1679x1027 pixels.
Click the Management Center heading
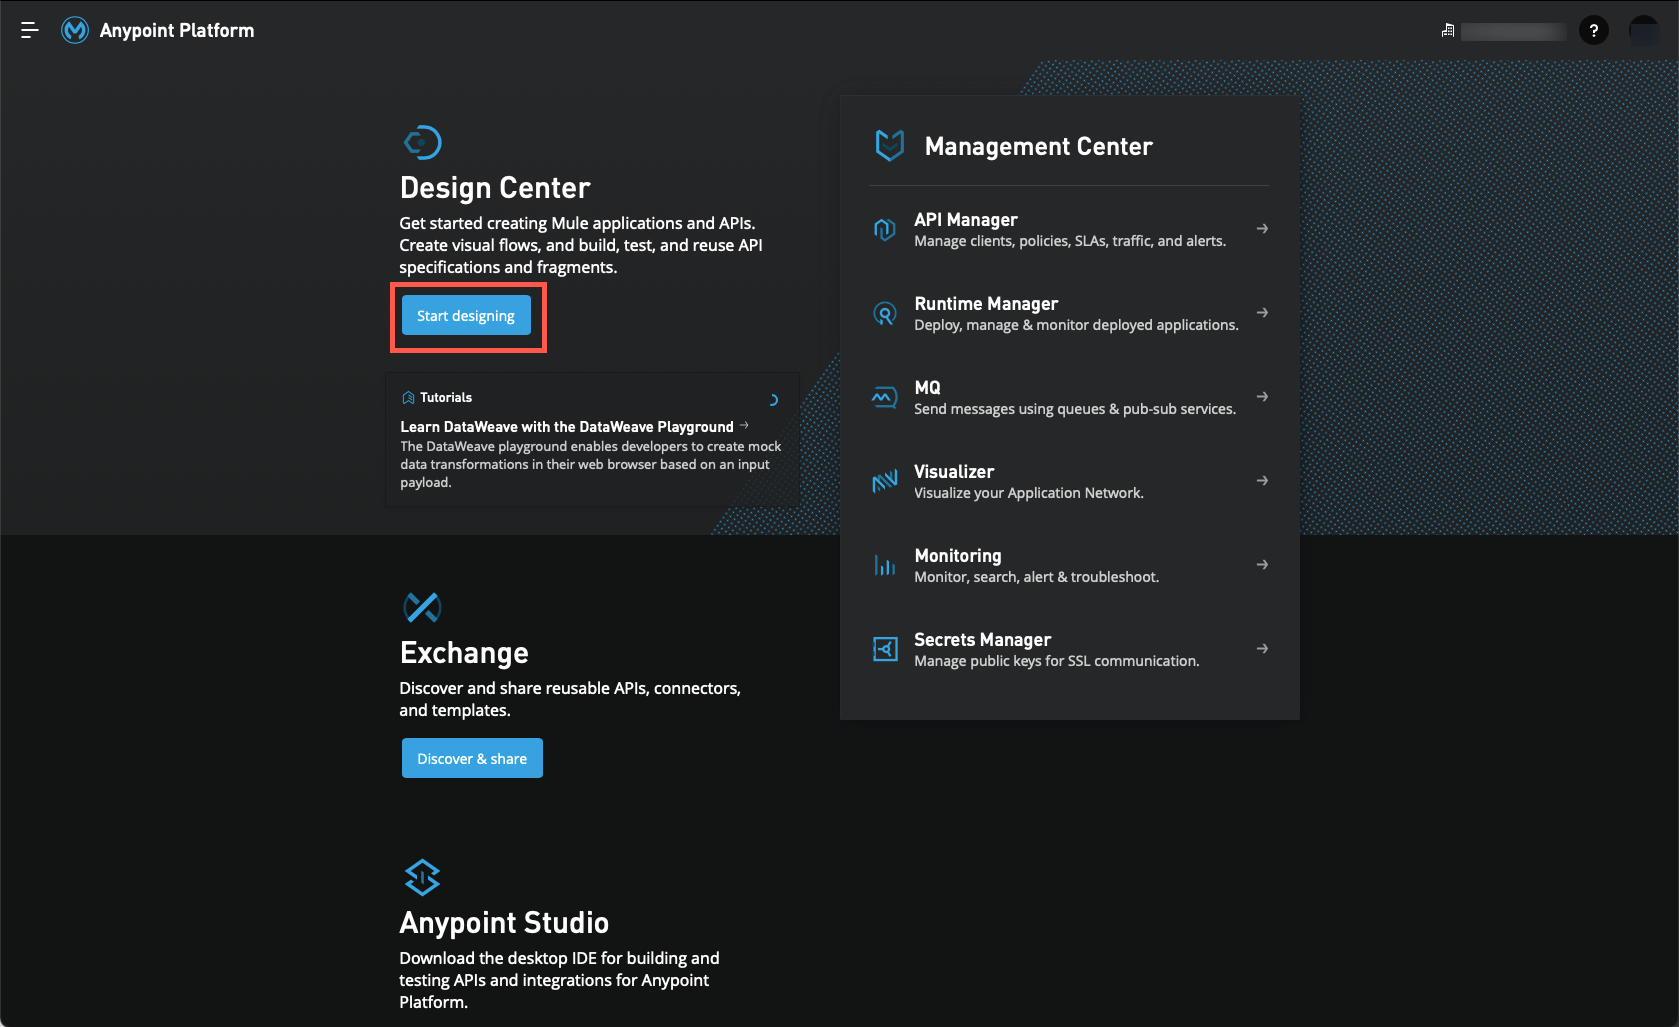(x=1038, y=147)
